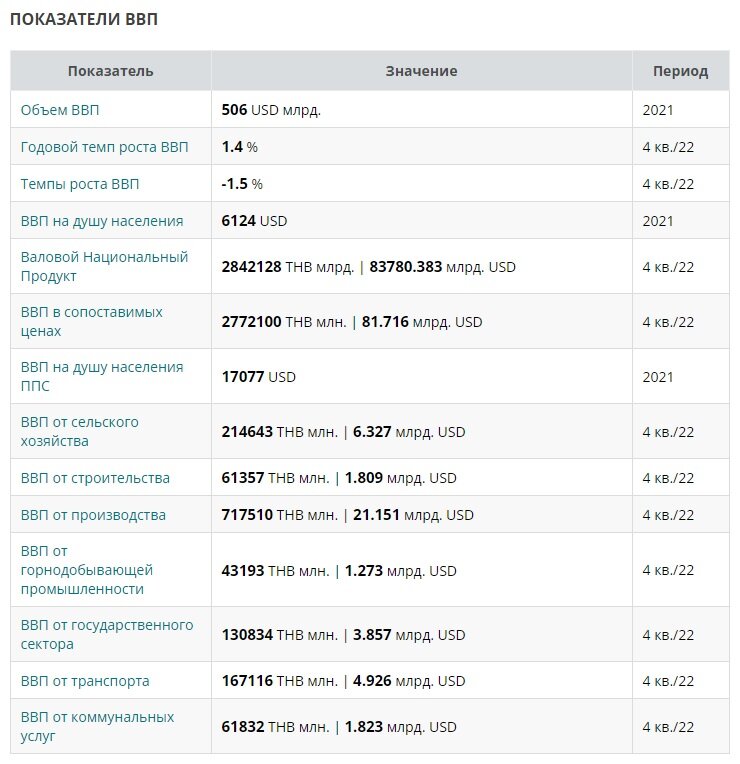Click Годовой темп роста ВВП link
The image size is (740, 764).
[104, 147]
